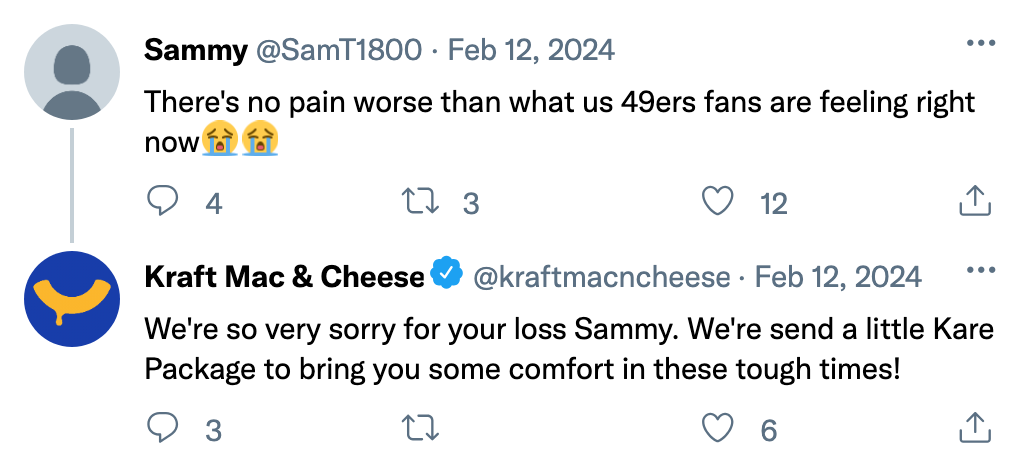Viewport: 1024px width, 470px height.
Task: Click the Sammy display name
Action: tap(196, 49)
